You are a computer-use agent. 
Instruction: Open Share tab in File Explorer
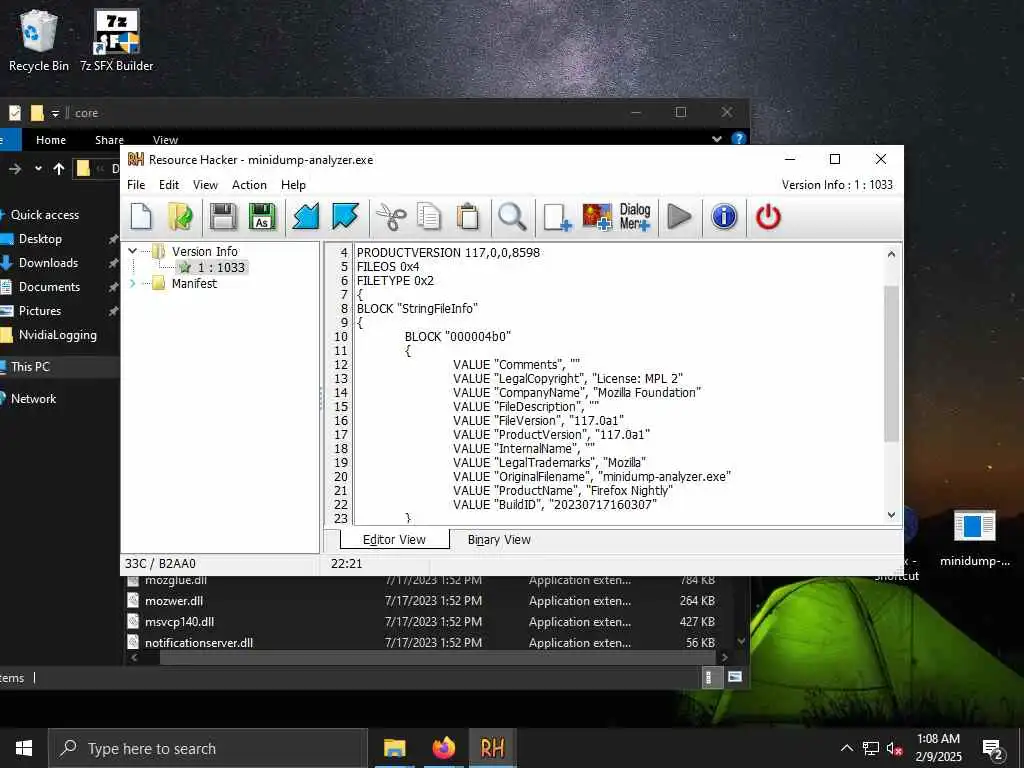pos(109,140)
